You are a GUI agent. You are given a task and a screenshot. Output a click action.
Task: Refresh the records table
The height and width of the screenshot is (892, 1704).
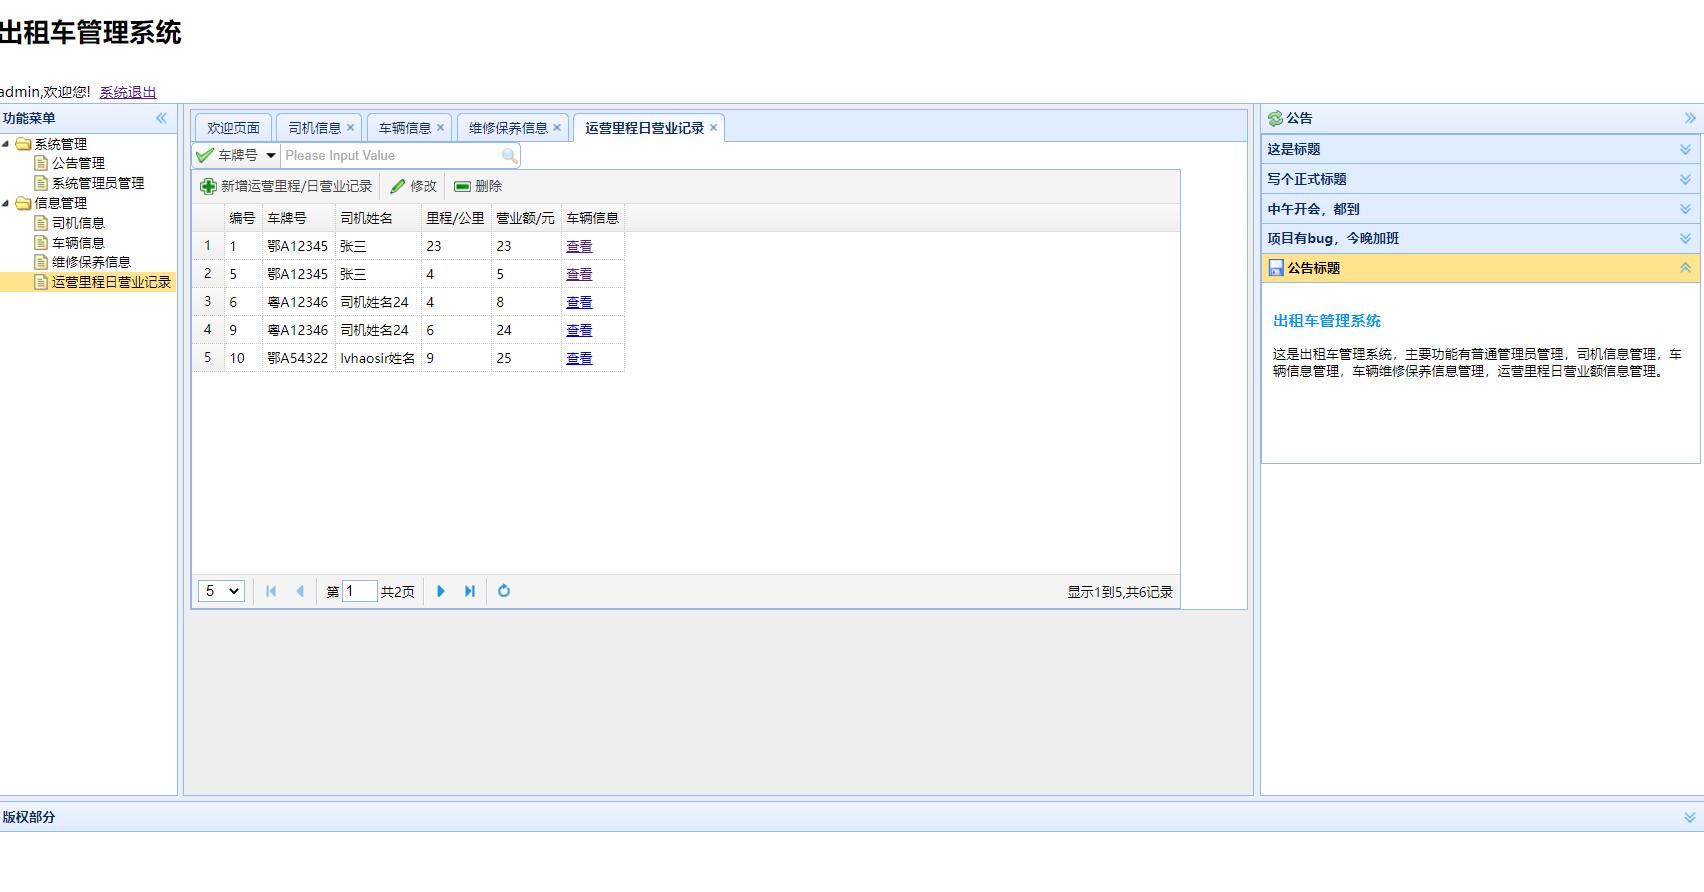(504, 592)
